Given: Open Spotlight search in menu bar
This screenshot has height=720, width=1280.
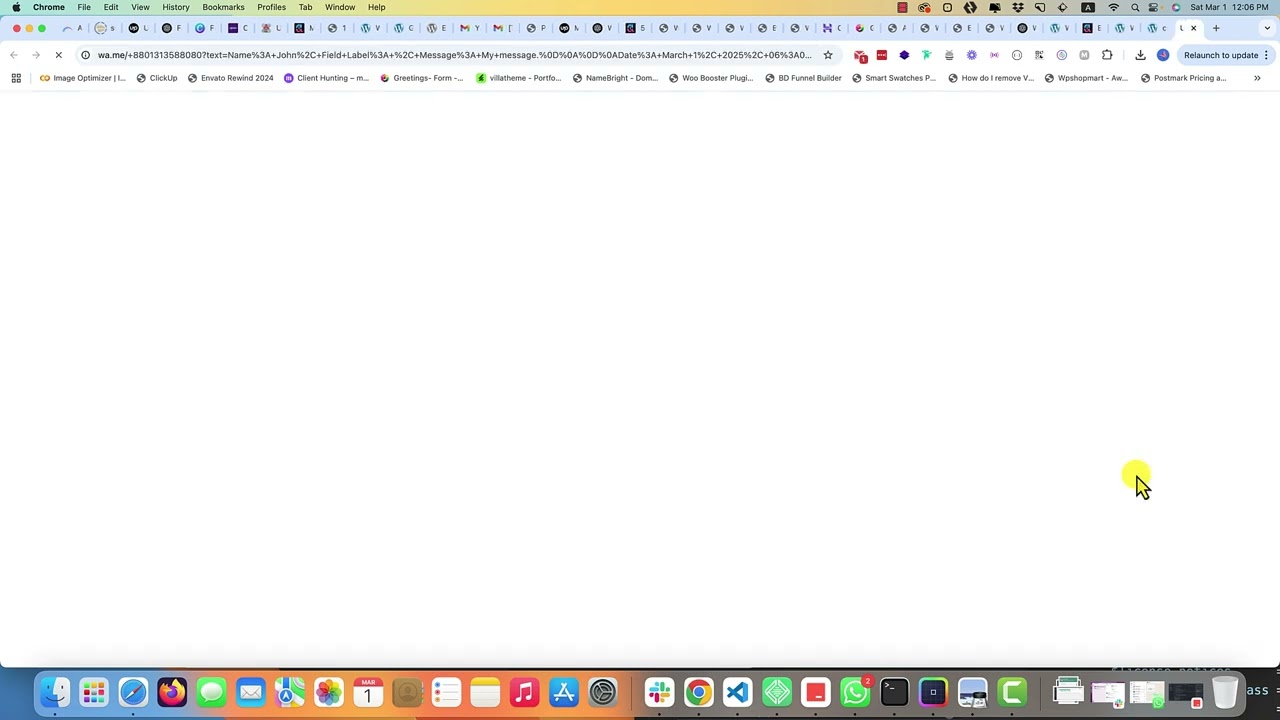Looking at the screenshot, I should pos(1135,7).
